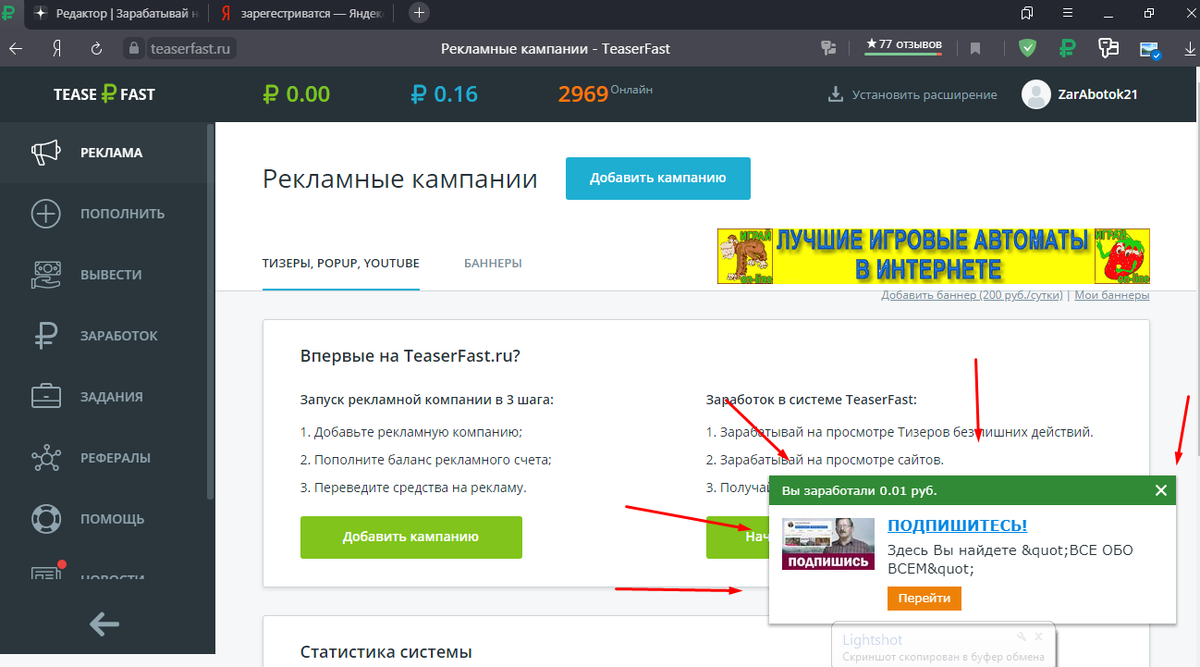The width and height of the screenshot is (1200, 667).
Task: Click the ЗАДАНИЯ briefcase icon
Action: coord(46,397)
